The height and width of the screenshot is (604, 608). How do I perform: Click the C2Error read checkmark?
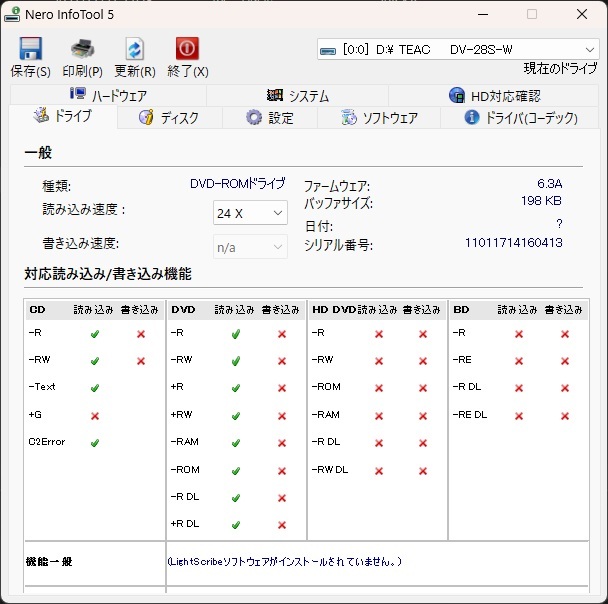[95, 442]
